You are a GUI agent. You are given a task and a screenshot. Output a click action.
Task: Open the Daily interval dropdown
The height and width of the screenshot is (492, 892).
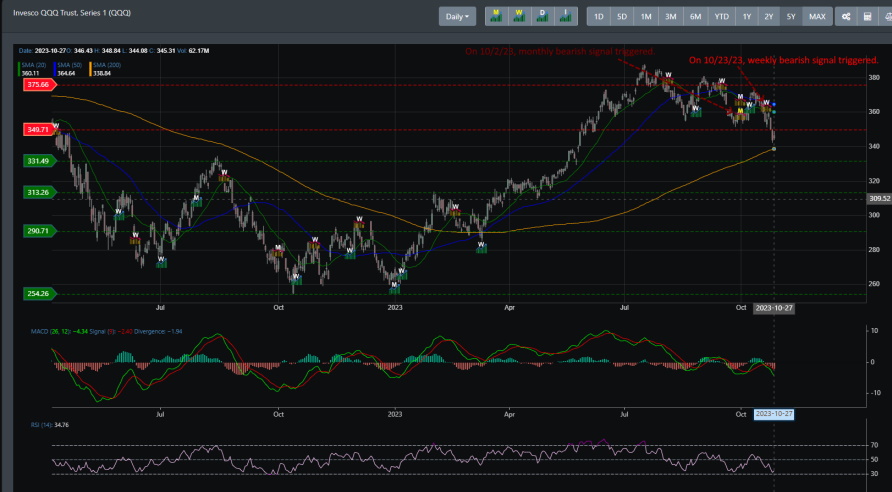(457, 16)
